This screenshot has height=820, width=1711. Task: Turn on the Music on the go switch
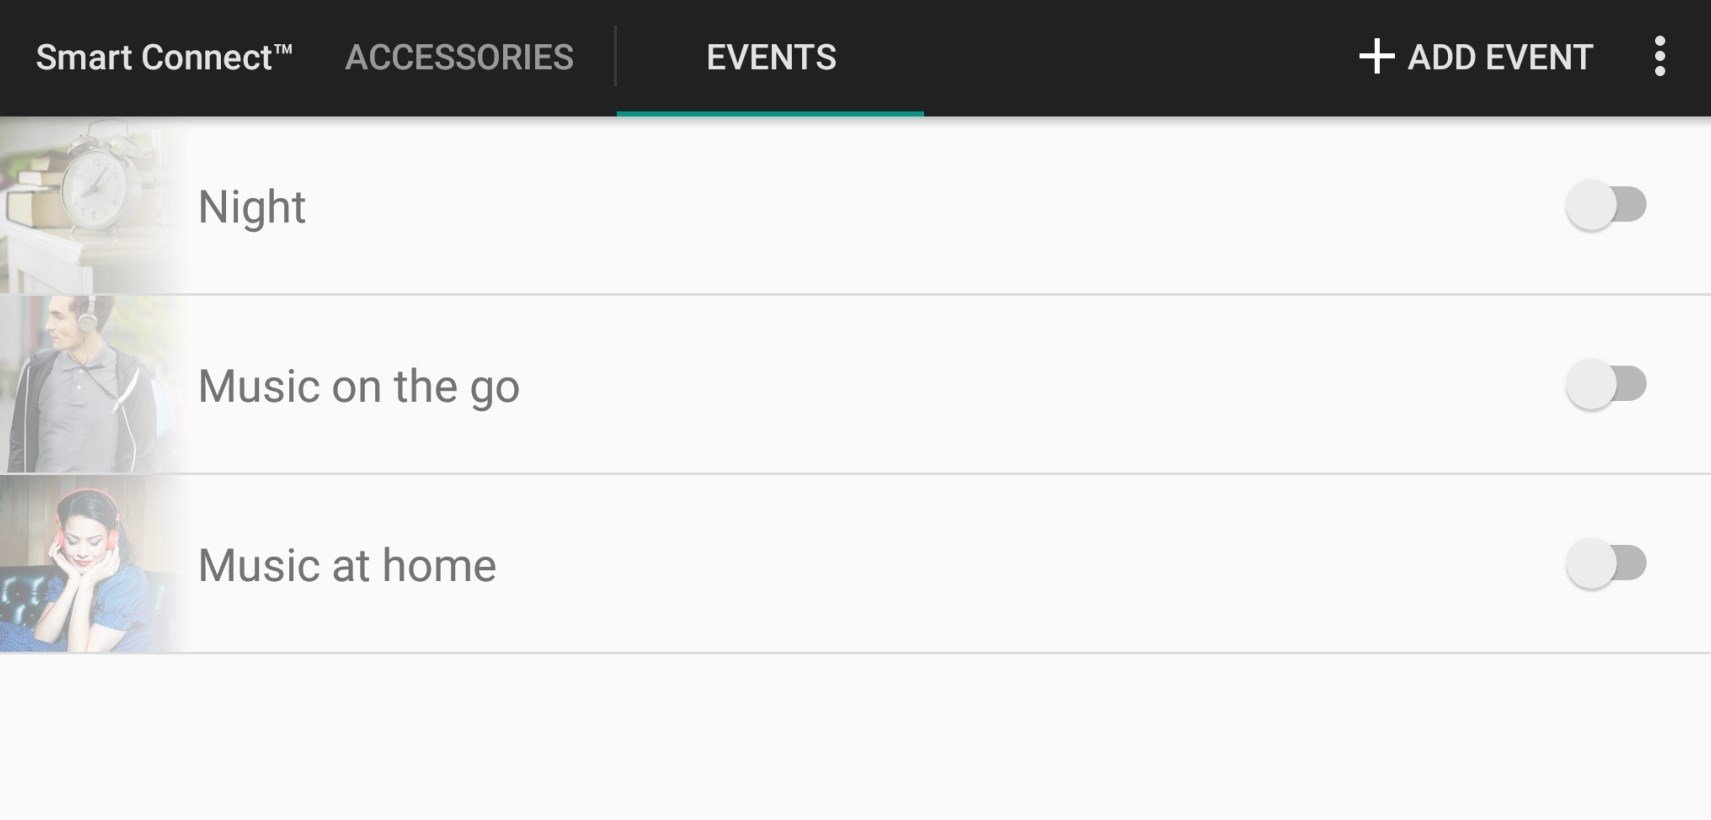1606,384
